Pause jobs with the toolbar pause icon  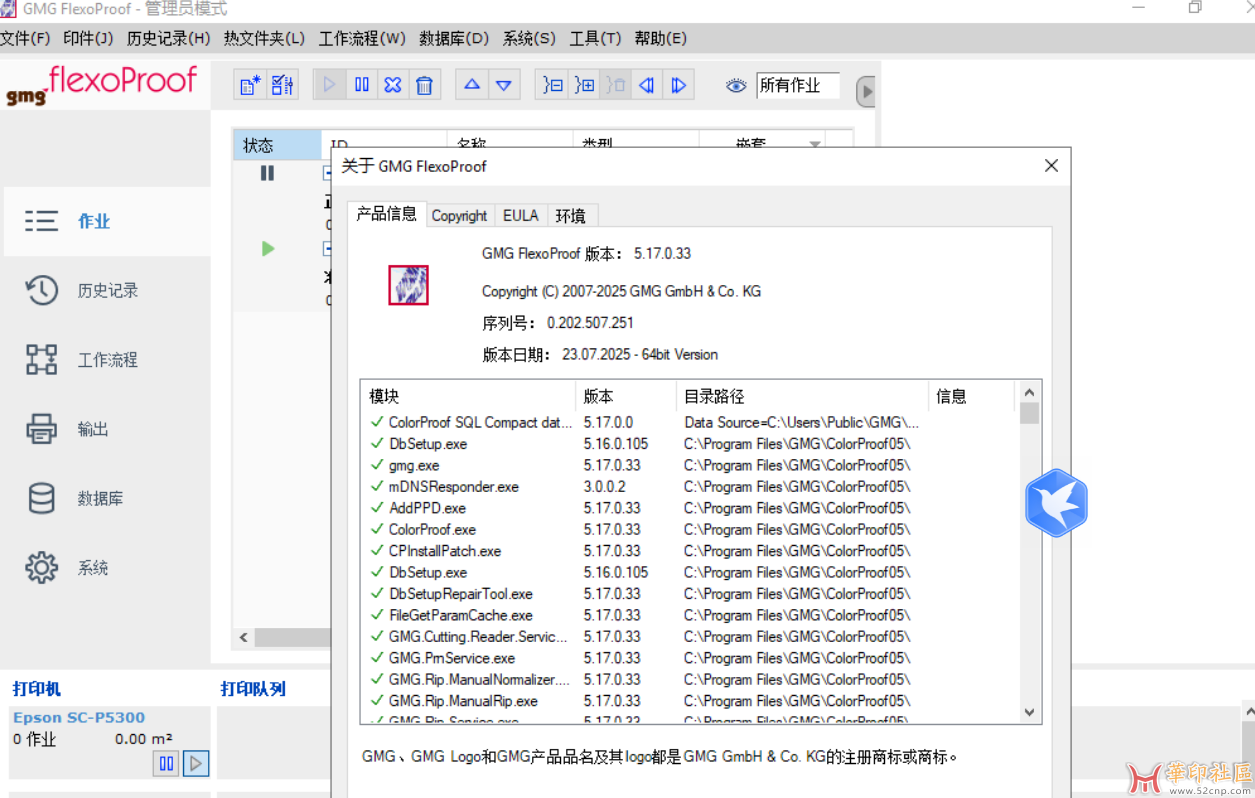362,85
